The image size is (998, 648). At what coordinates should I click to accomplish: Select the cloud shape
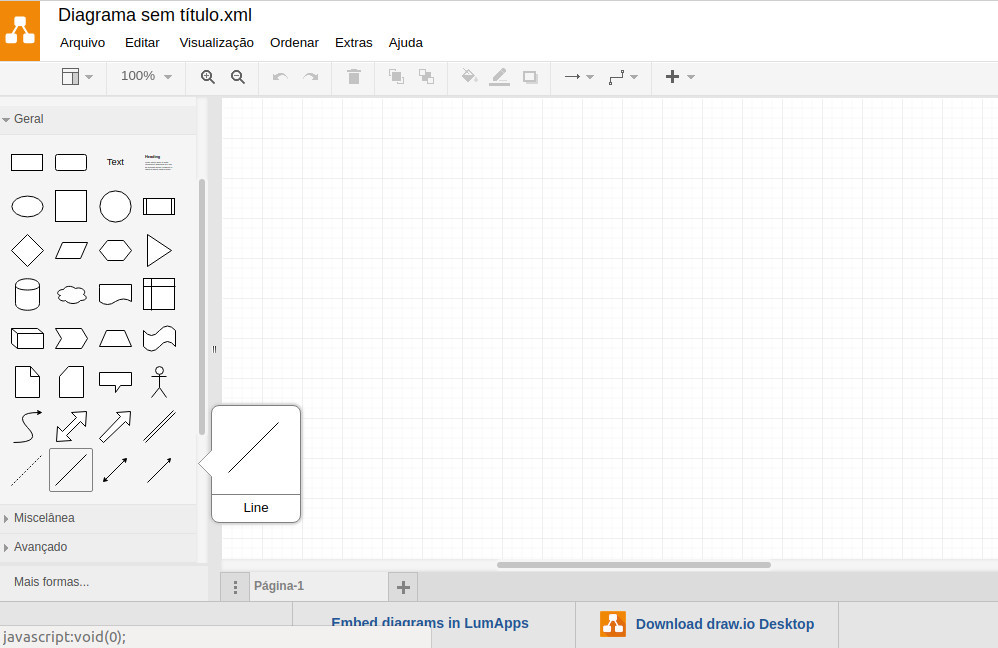[x=71, y=295]
